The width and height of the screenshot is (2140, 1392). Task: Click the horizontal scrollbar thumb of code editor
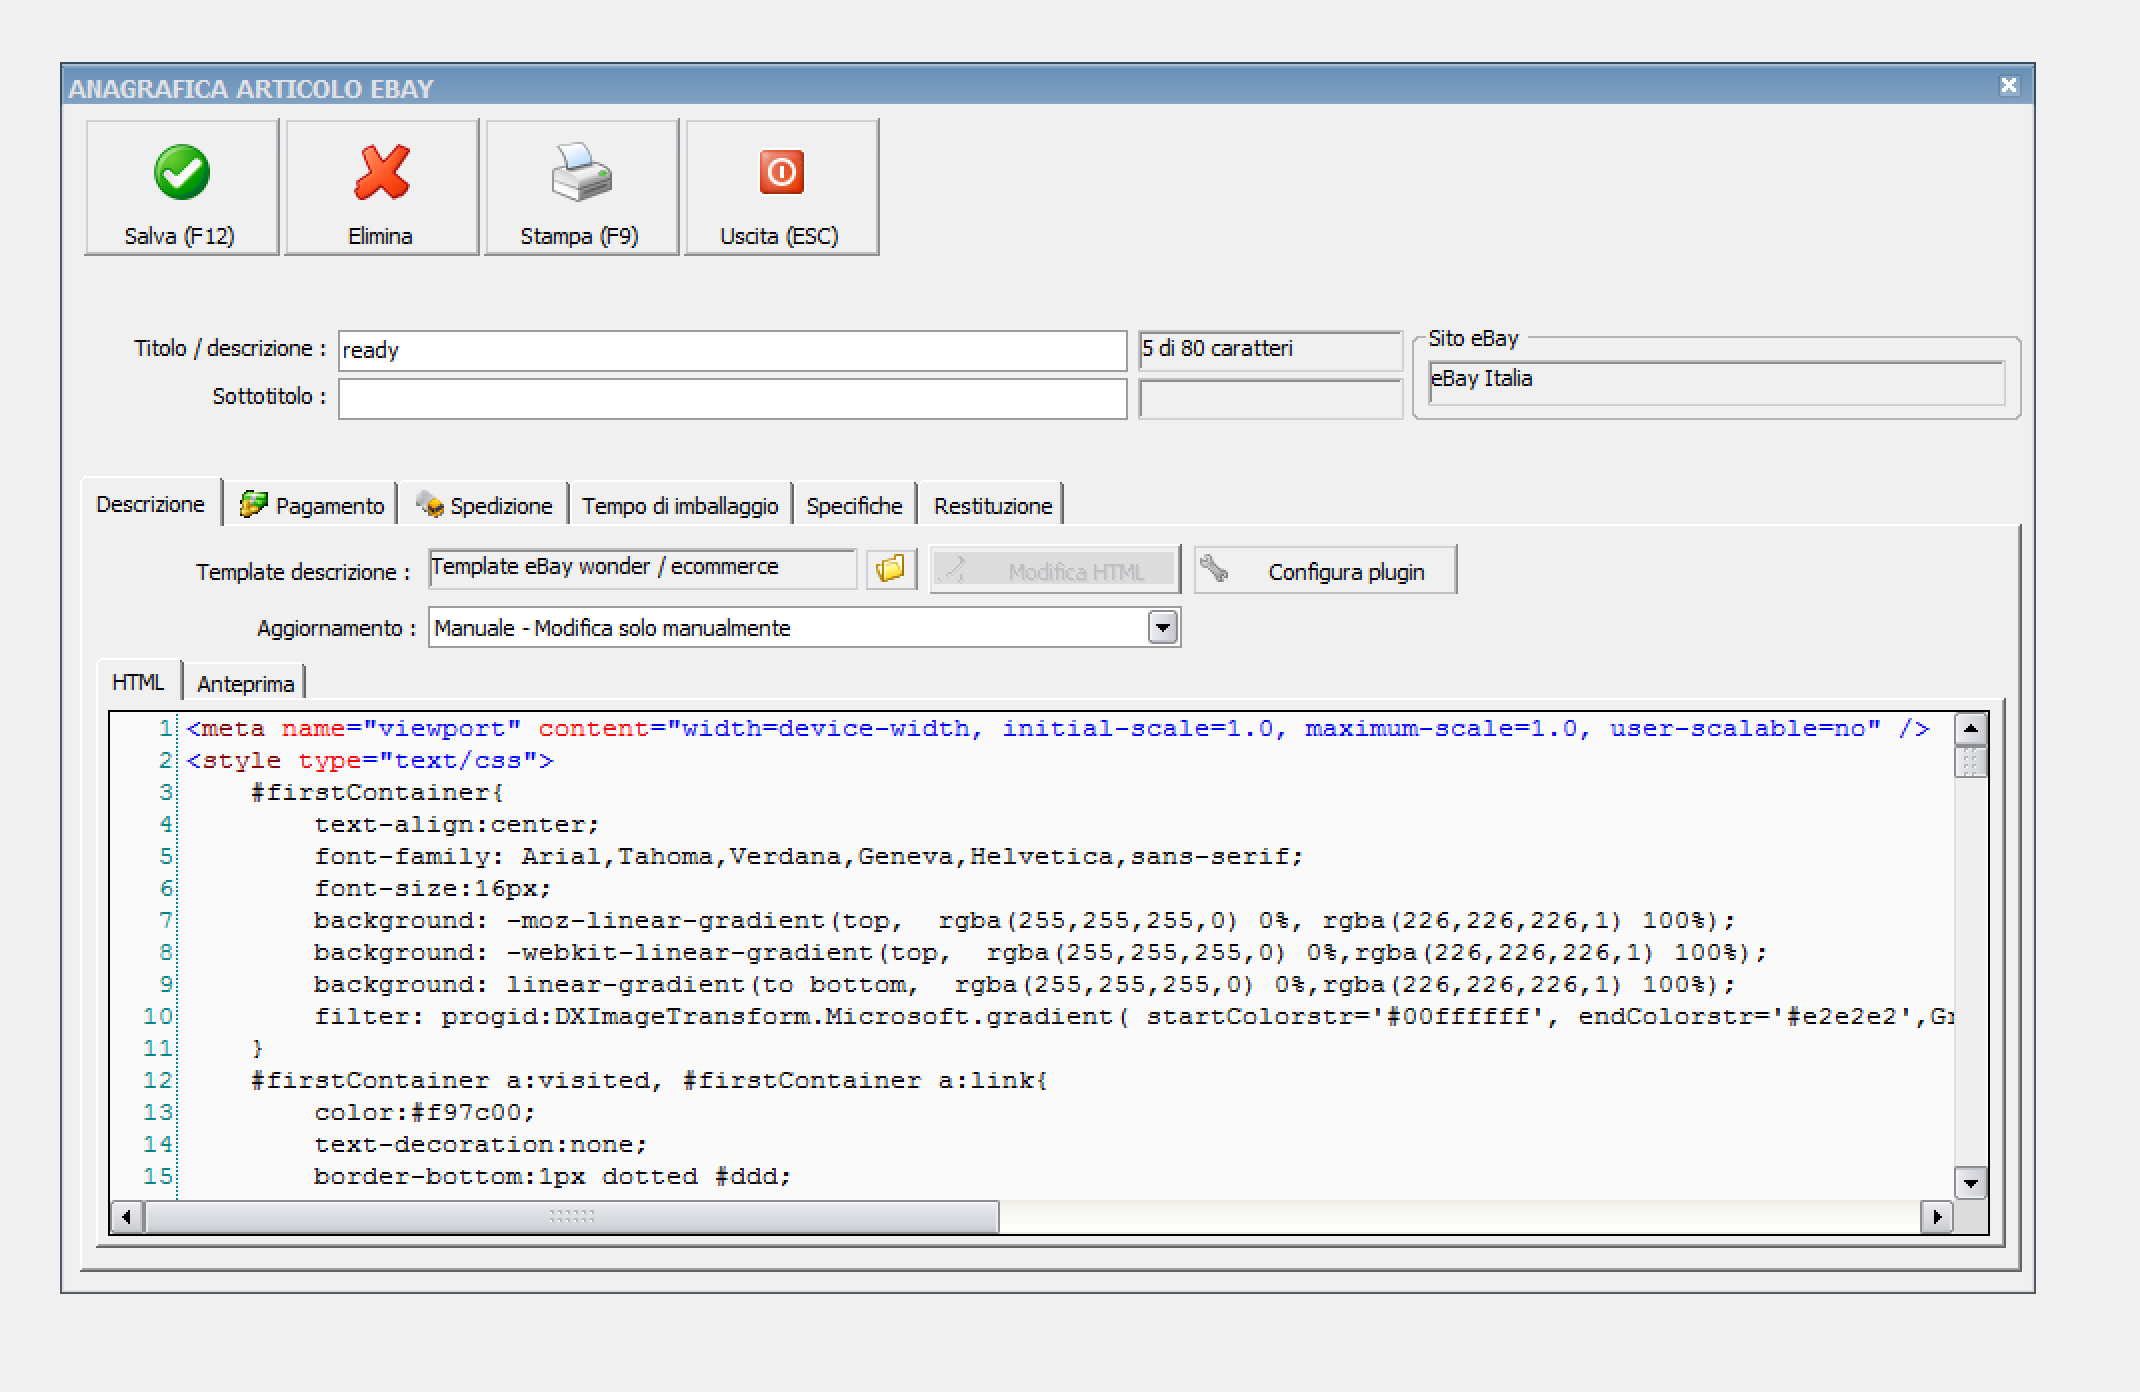(x=572, y=1217)
